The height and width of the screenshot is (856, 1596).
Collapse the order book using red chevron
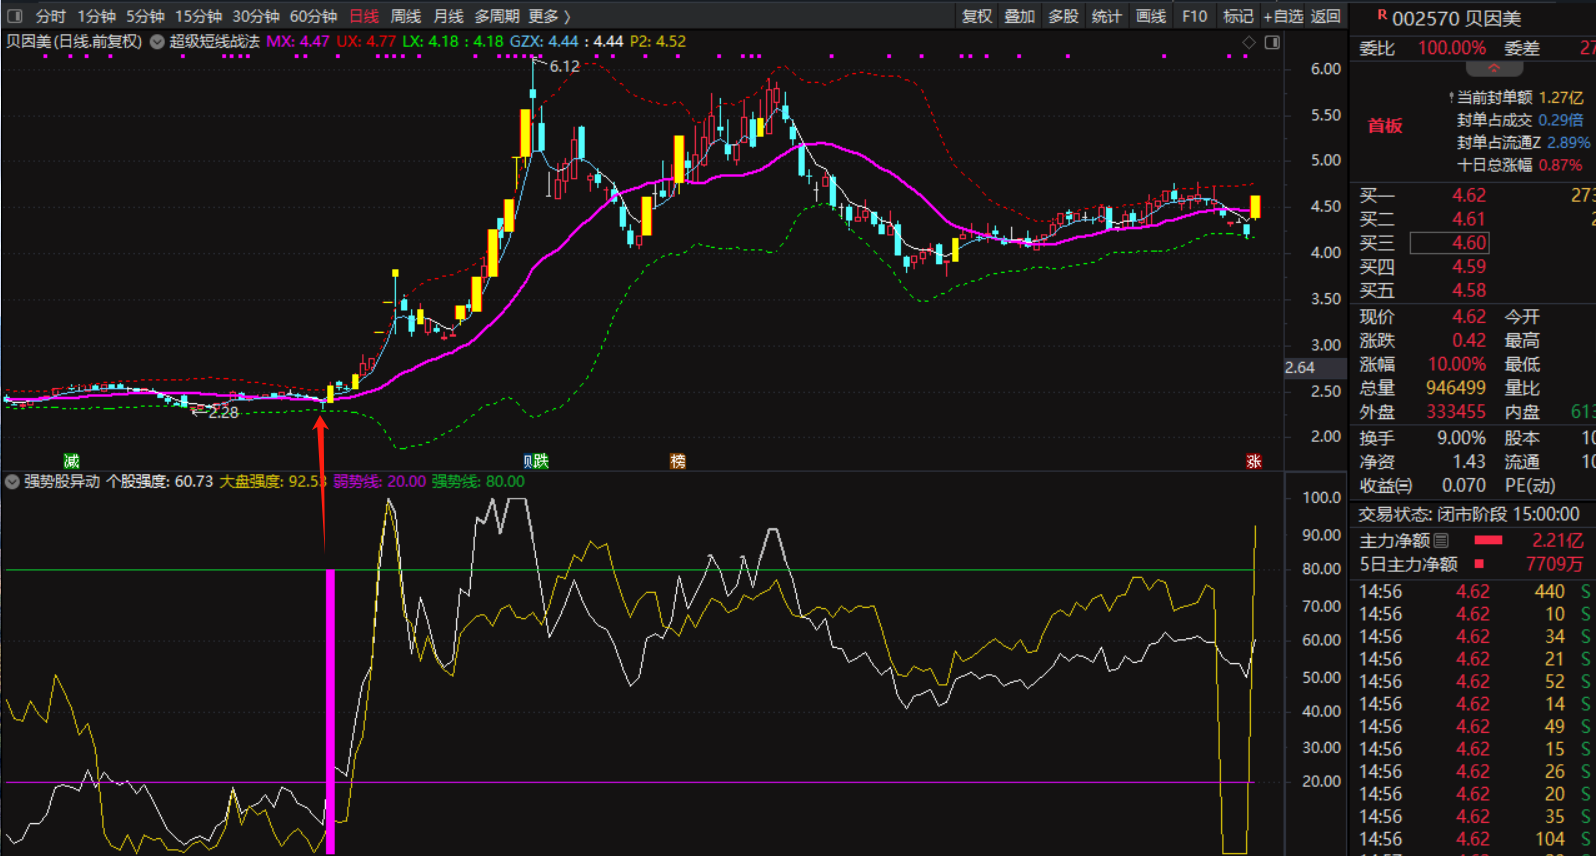click(x=1494, y=69)
